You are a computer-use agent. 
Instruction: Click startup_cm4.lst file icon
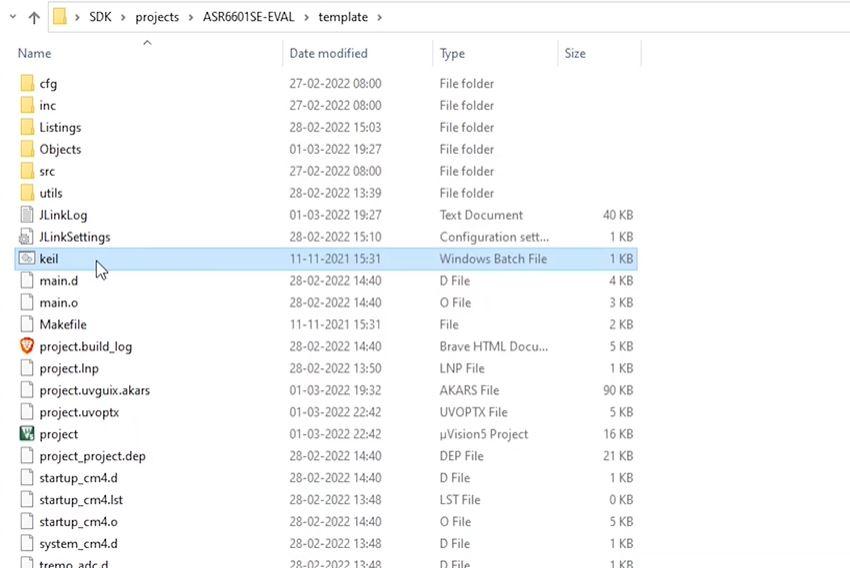point(27,499)
